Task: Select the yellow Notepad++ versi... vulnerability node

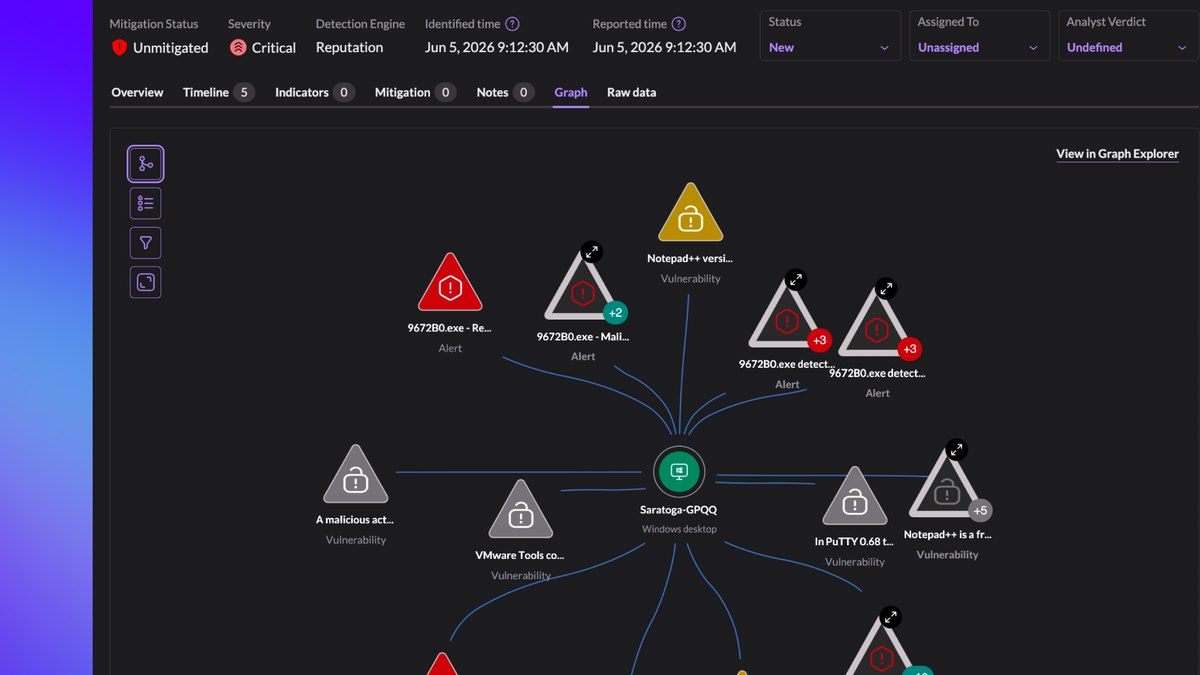Action: [691, 213]
